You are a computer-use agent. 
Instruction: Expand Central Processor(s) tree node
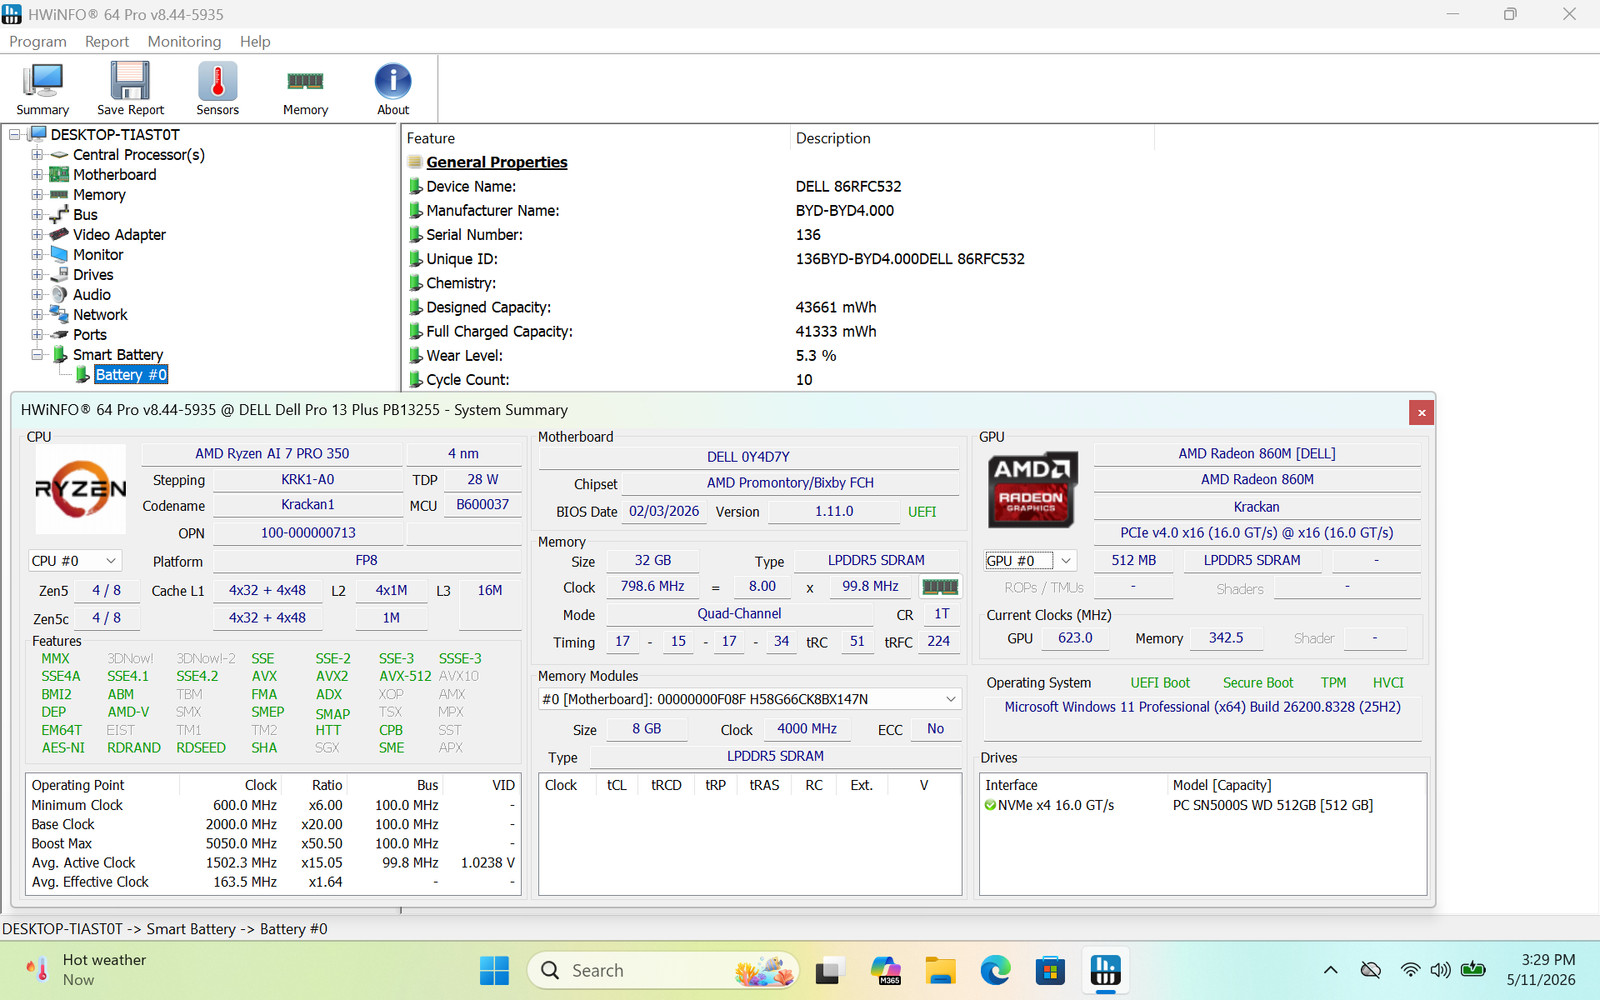point(37,155)
